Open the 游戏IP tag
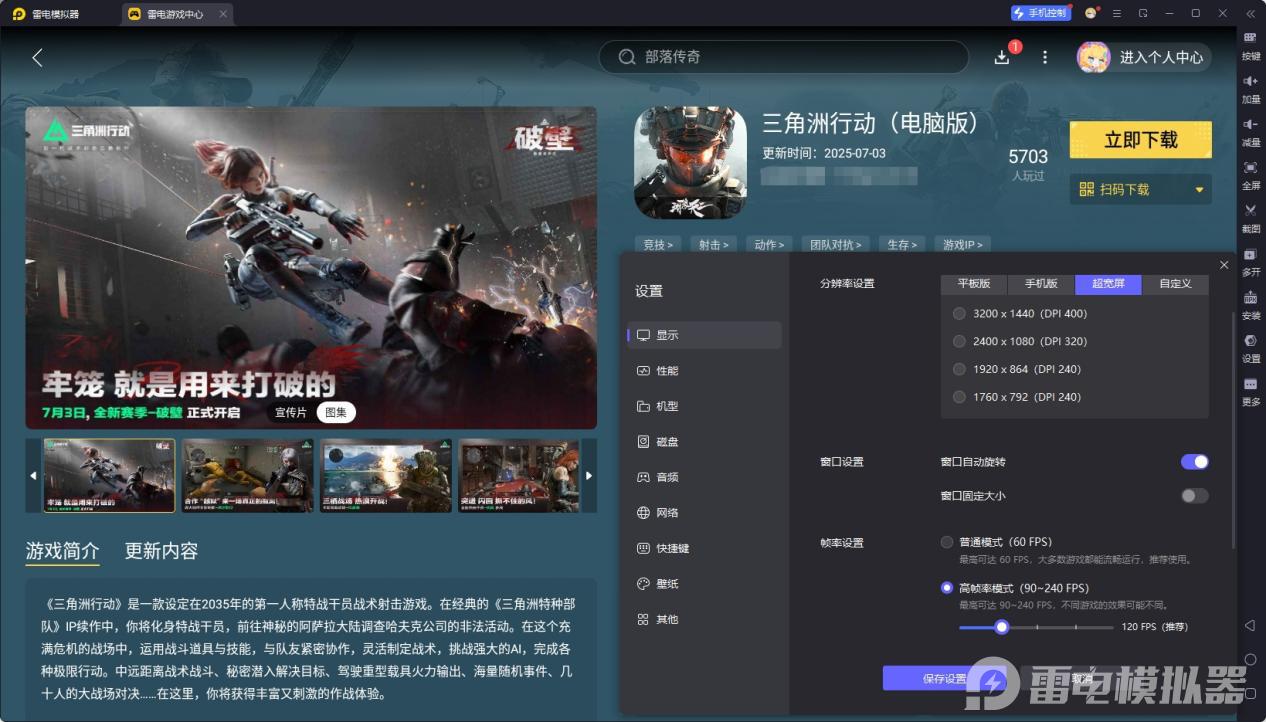This screenshot has height=722, width=1266. point(963,244)
